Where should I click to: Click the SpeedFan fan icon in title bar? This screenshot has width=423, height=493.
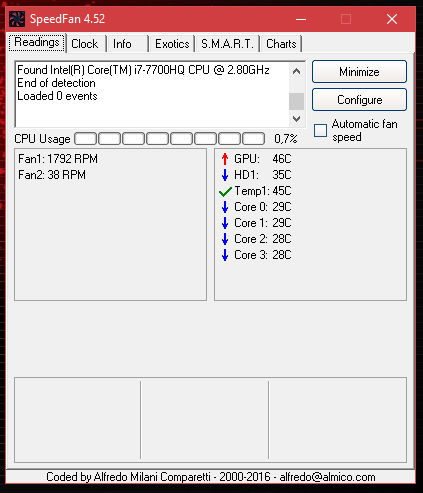(x=17, y=19)
